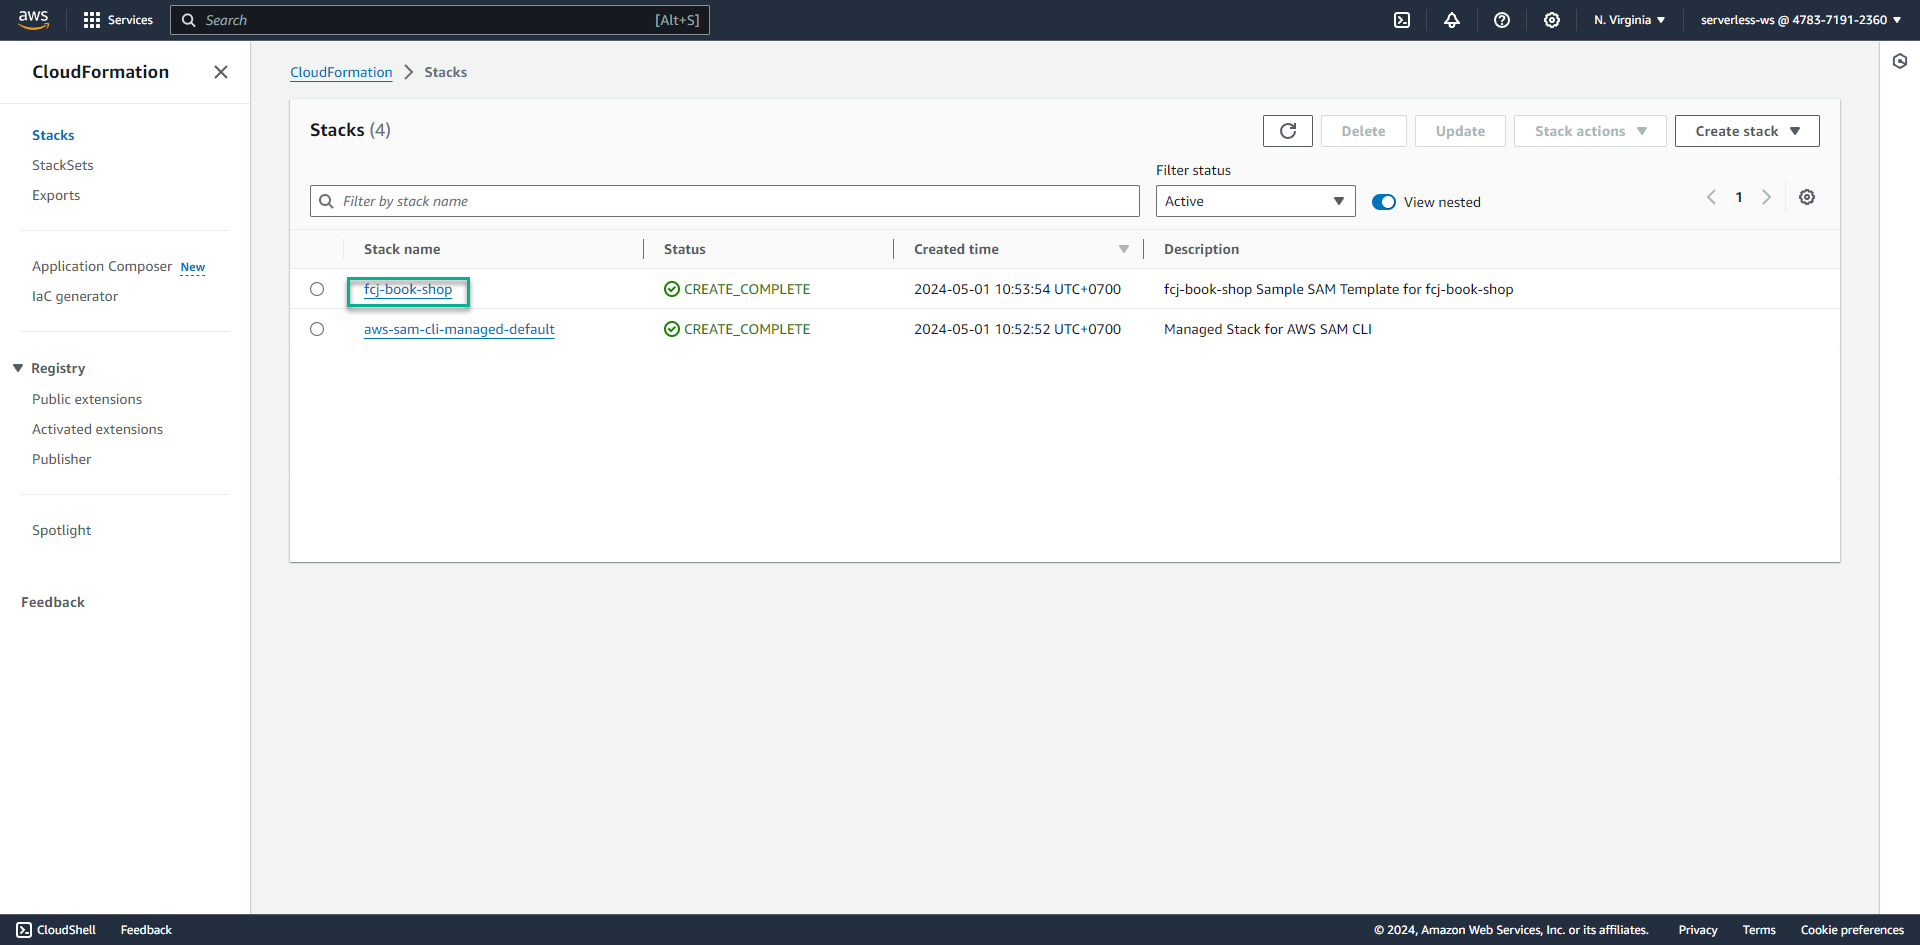Click the top AWS search box
This screenshot has height=945, width=1920.
pyautogui.click(x=440, y=20)
